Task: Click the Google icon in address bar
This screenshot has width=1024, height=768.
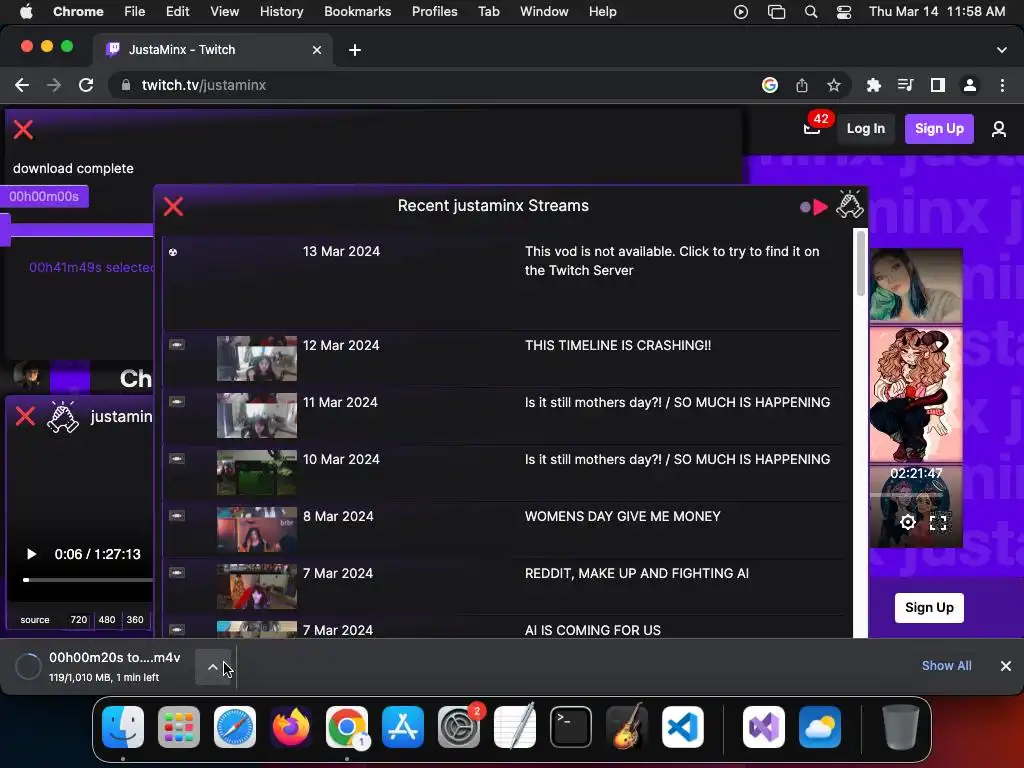Action: coord(770,85)
